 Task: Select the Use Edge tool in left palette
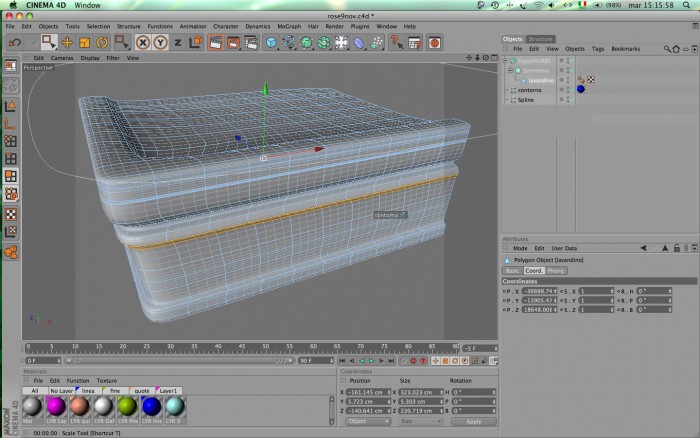(11, 159)
